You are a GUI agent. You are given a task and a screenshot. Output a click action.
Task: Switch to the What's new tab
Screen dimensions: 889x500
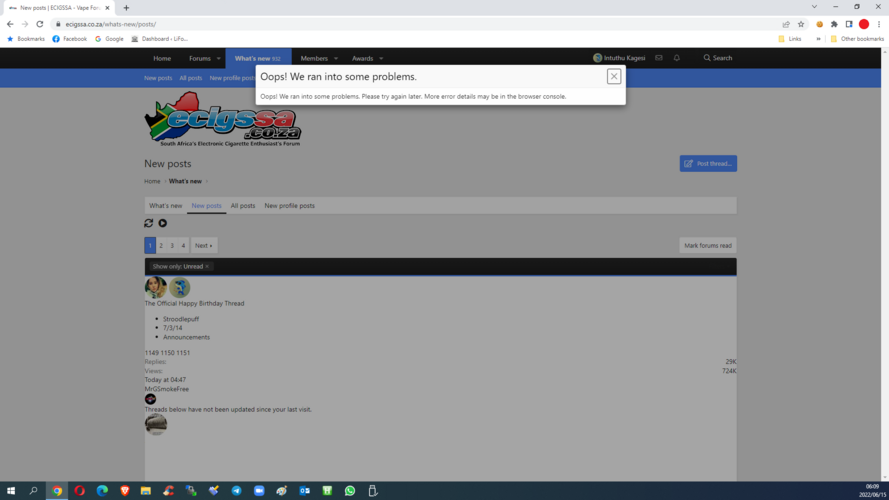(166, 206)
